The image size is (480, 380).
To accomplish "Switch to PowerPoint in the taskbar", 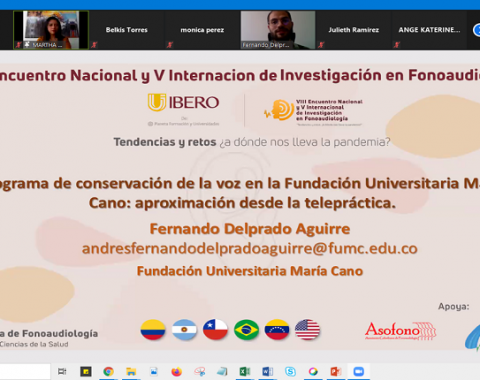I will pyautogui.click(x=336, y=371).
